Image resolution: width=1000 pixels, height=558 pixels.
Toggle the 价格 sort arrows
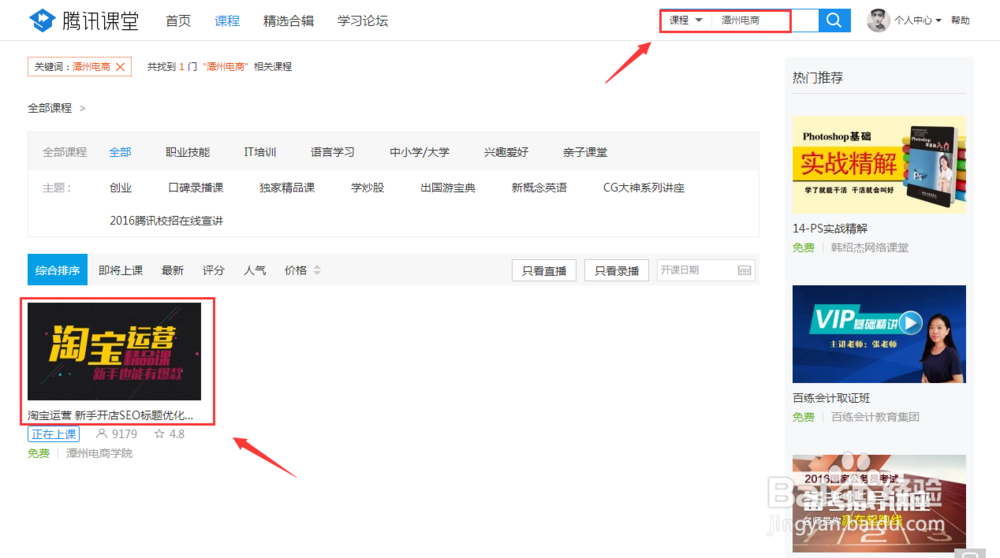[x=317, y=270]
